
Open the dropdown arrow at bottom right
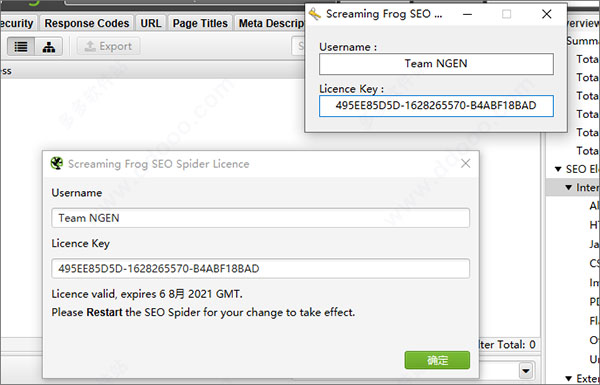(526, 370)
